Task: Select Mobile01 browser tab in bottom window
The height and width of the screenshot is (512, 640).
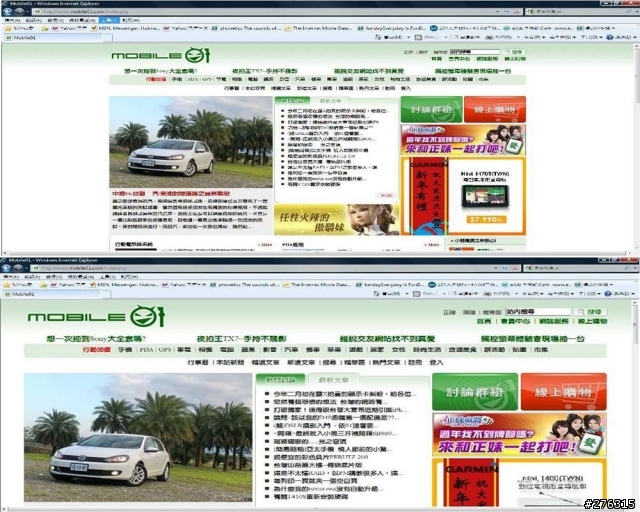Action: pyautogui.click(x=53, y=294)
